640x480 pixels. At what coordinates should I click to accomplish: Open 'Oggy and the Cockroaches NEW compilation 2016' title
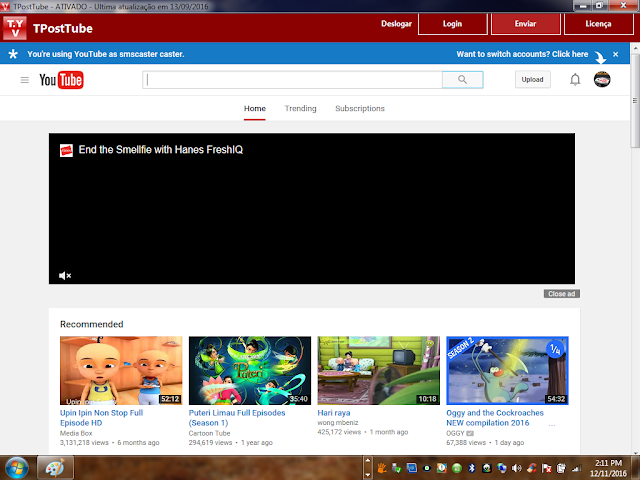pos(495,418)
